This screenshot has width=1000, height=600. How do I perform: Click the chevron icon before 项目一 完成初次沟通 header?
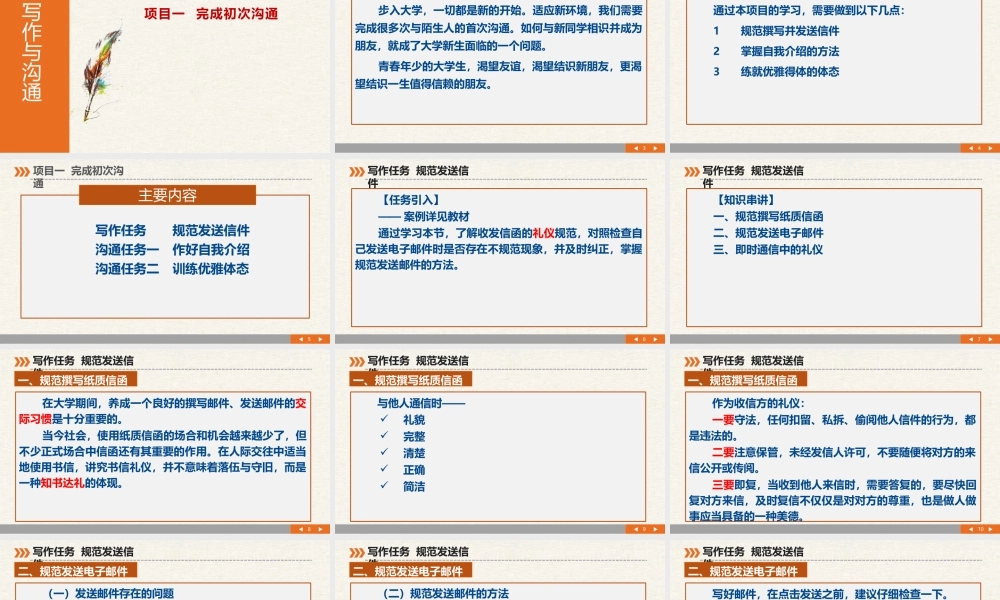tap(22, 172)
